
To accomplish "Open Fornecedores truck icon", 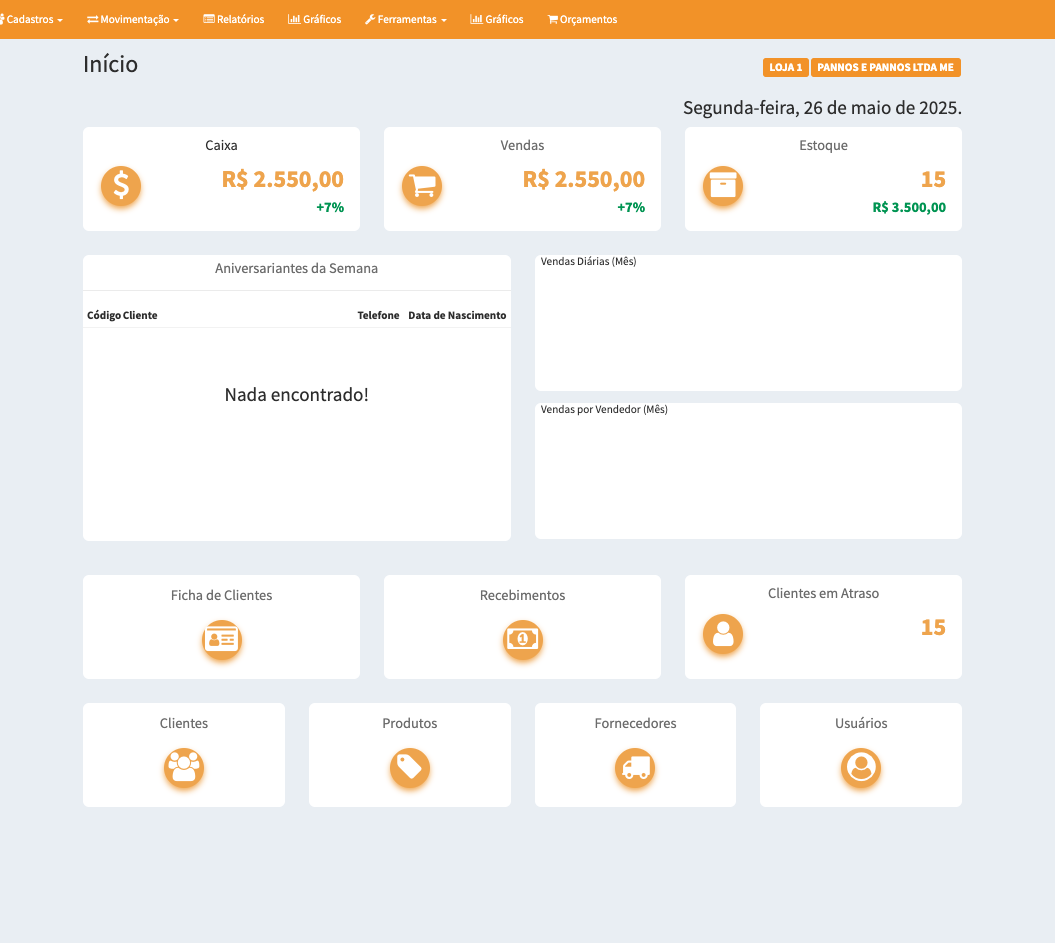I will click(x=635, y=767).
